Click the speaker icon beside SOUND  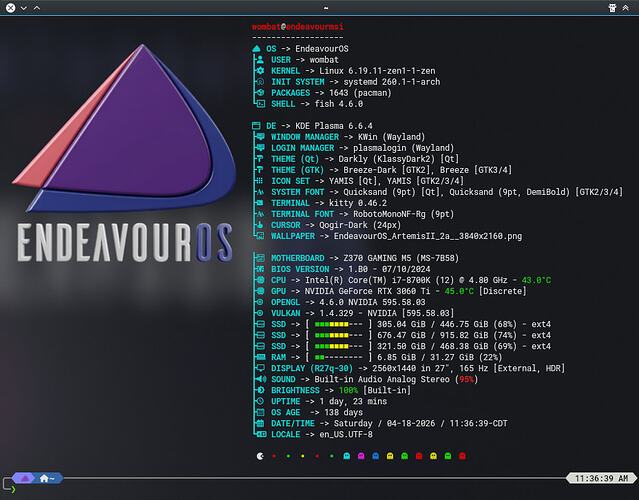261,379
